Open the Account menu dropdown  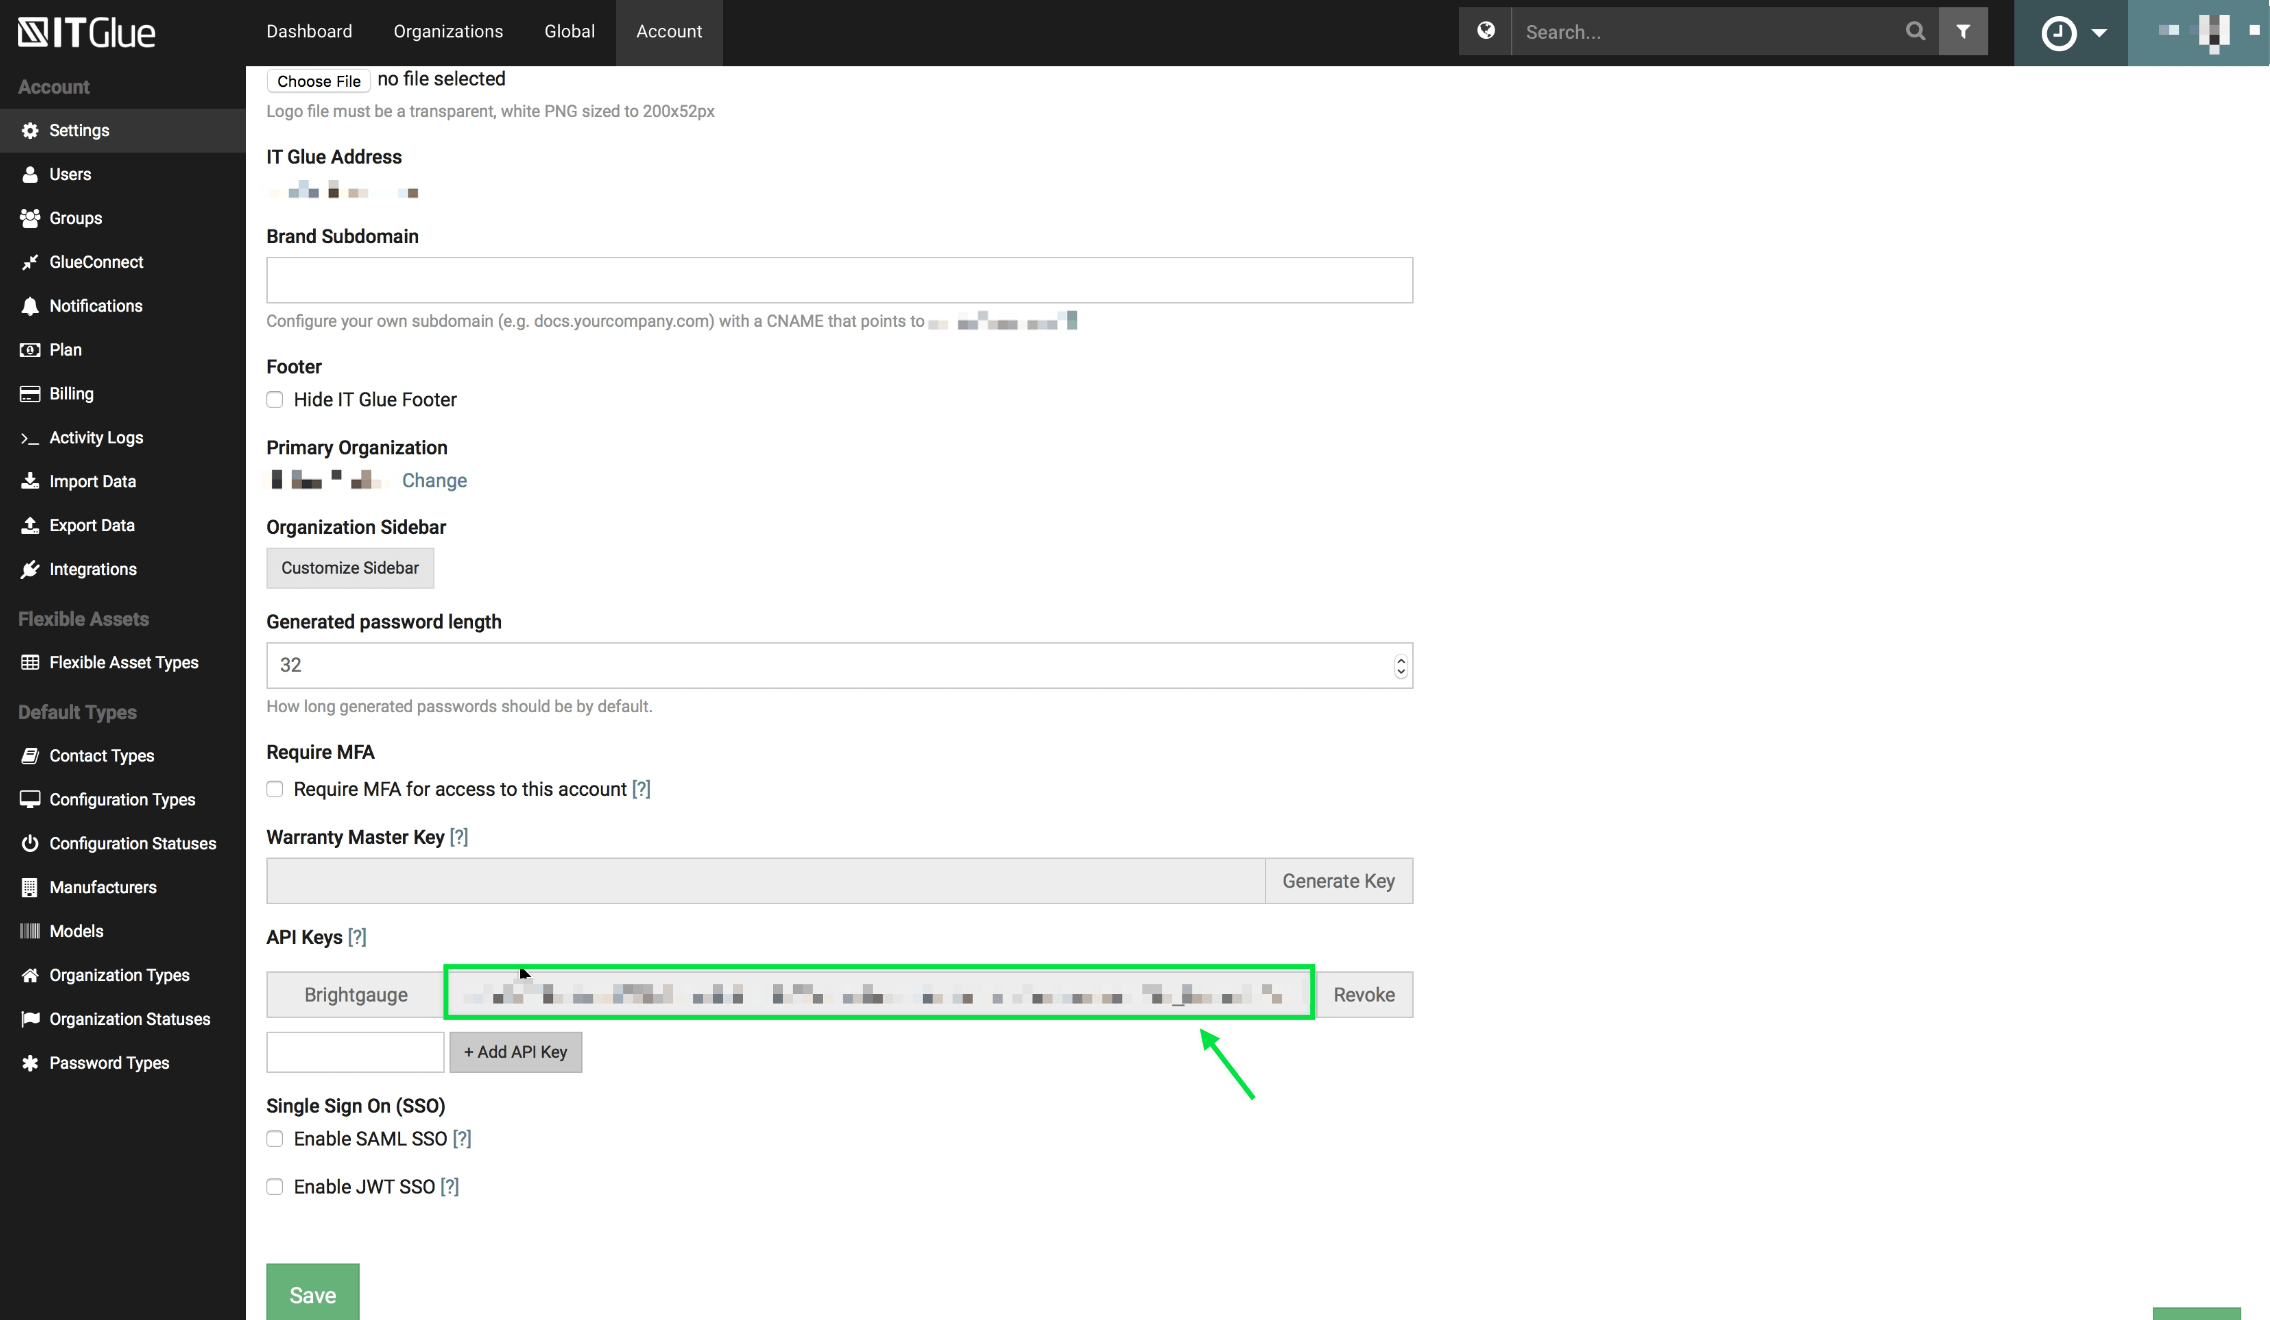pyautogui.click(x=668, y=31)
